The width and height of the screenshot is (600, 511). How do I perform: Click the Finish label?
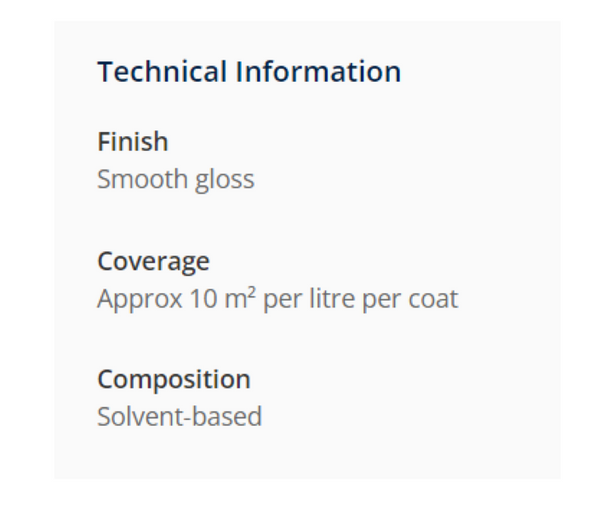pos(132,142)
